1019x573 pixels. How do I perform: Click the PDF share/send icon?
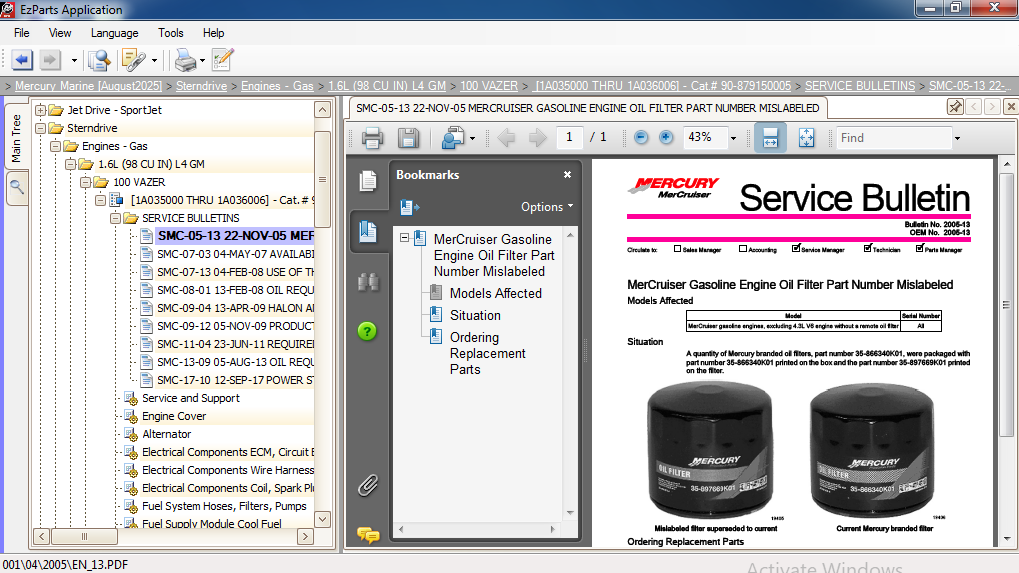tap(453, 138)
